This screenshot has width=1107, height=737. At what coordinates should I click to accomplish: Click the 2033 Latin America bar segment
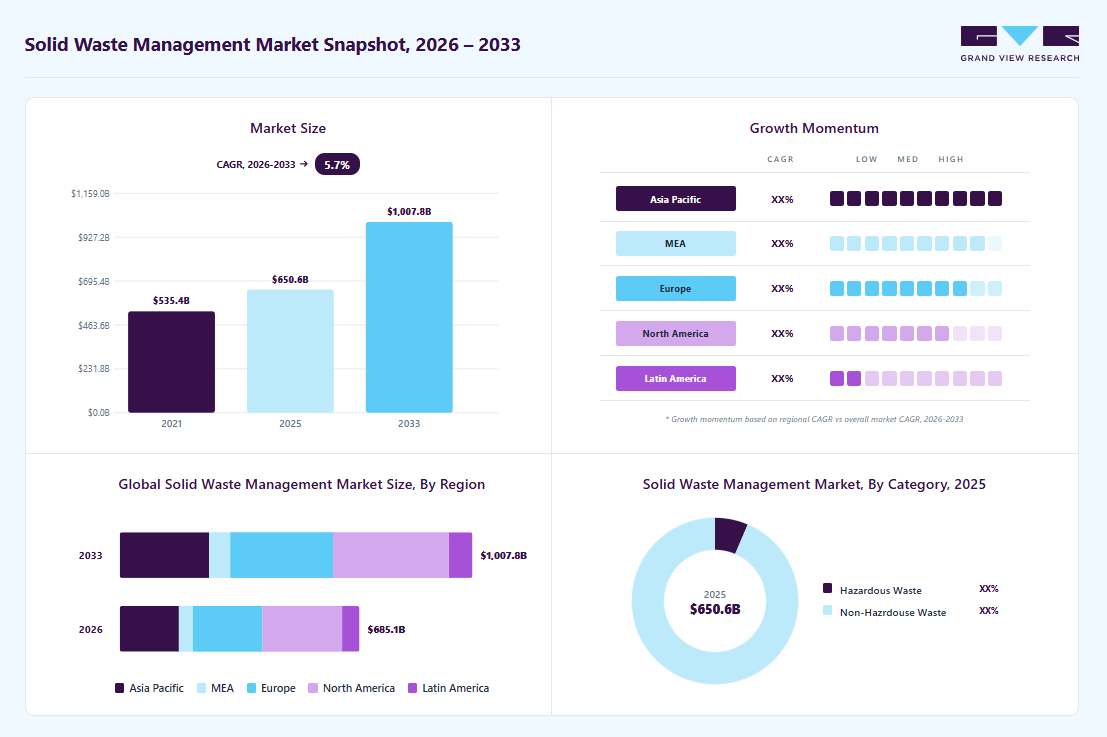pyautogui.click(x=460, y=556)
